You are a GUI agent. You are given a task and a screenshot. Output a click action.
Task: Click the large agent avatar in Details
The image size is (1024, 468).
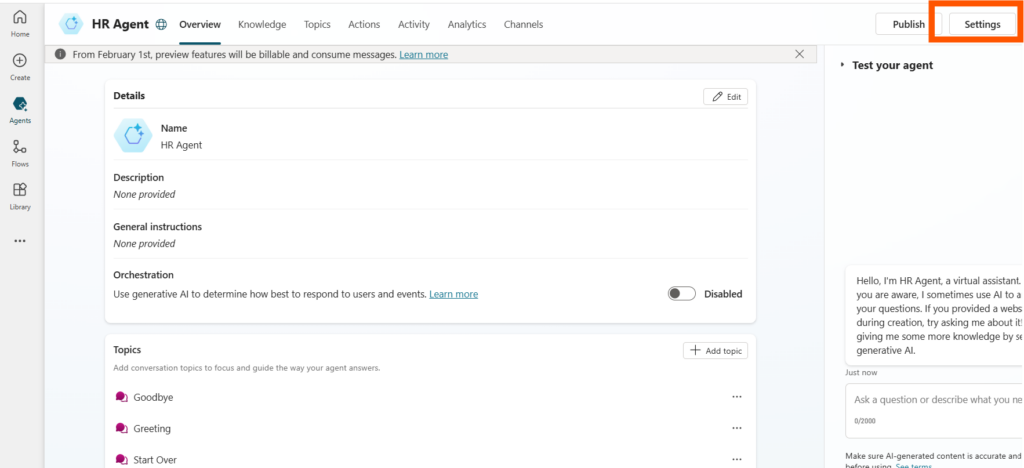pos(133,136)
